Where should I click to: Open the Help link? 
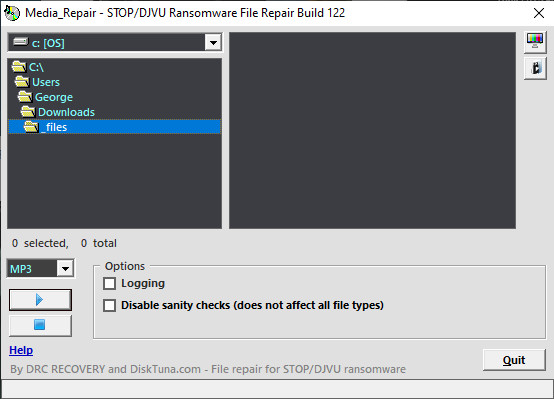(x=21, y=350)
